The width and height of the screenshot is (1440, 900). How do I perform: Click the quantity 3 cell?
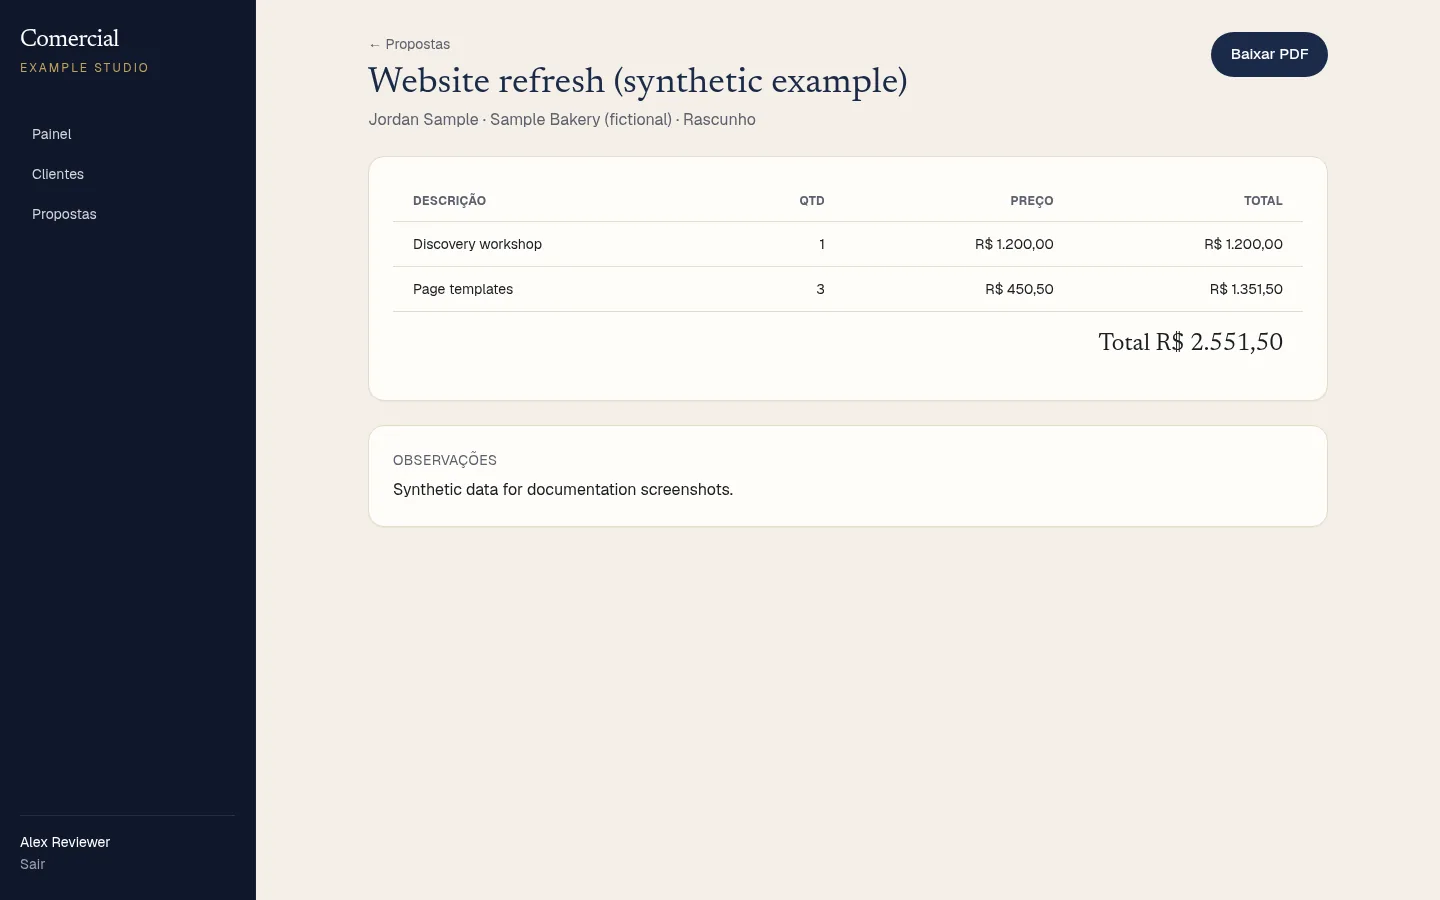pyautogui.click(x=820, y=289)
